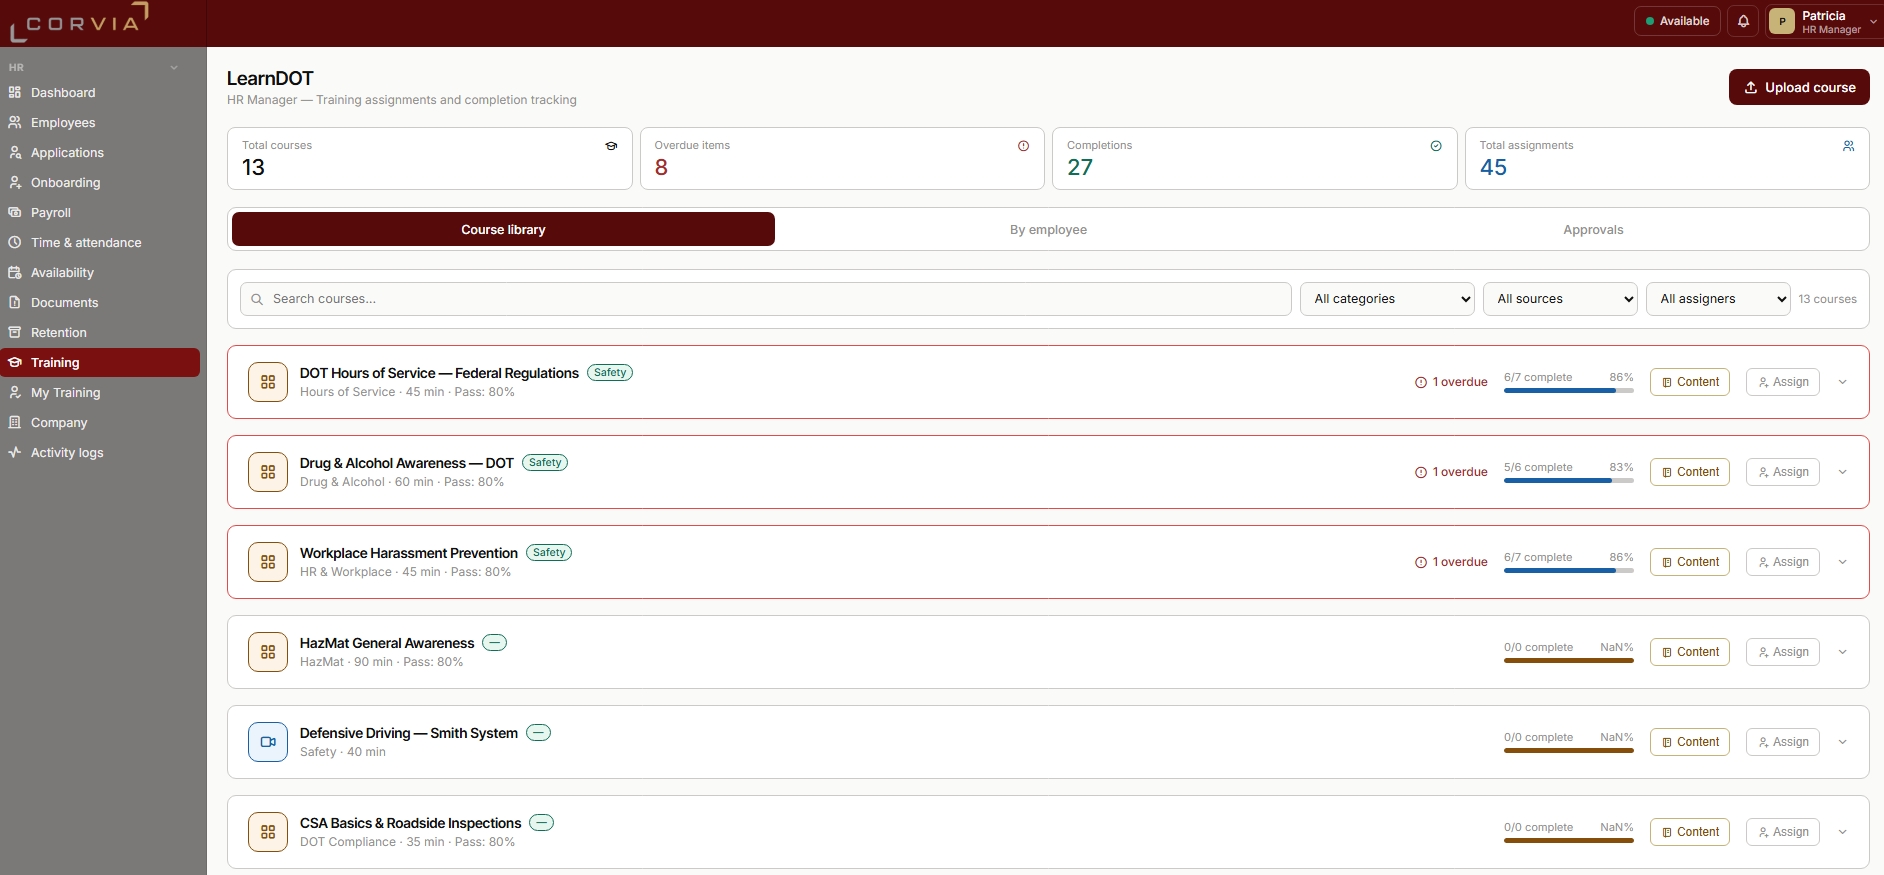Screen dimensions: 1884x875
Task: Expand the DOT Hours of Service row
Action: [1842, 382]
